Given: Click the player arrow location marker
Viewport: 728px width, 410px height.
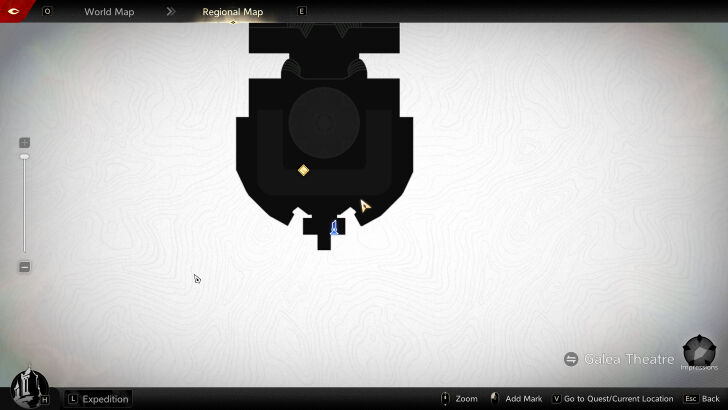Looking at the screenshot, I should (x=365, y=206).
